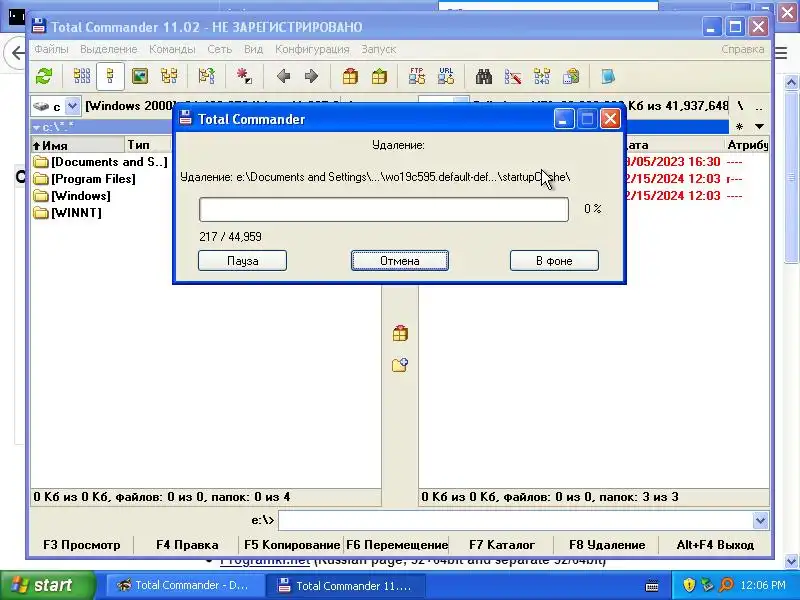
Task: Open the left drive selector dropdown
Action: 73,106
